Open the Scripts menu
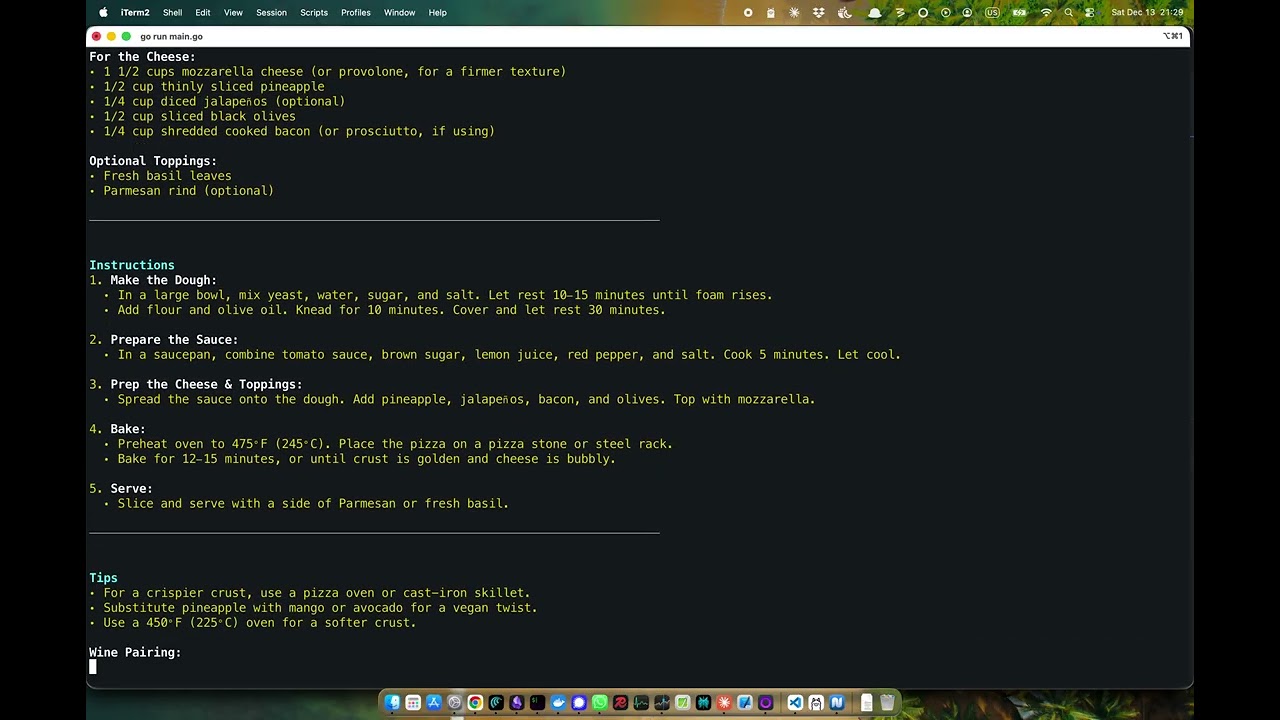Viewport: 1280px width, 720px height. (x=314, y=13)
